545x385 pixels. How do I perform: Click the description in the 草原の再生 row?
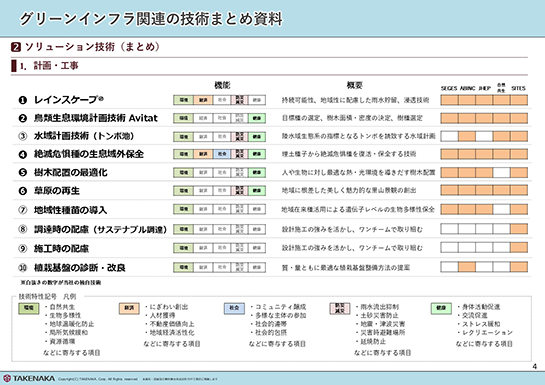tap(349, 190)
